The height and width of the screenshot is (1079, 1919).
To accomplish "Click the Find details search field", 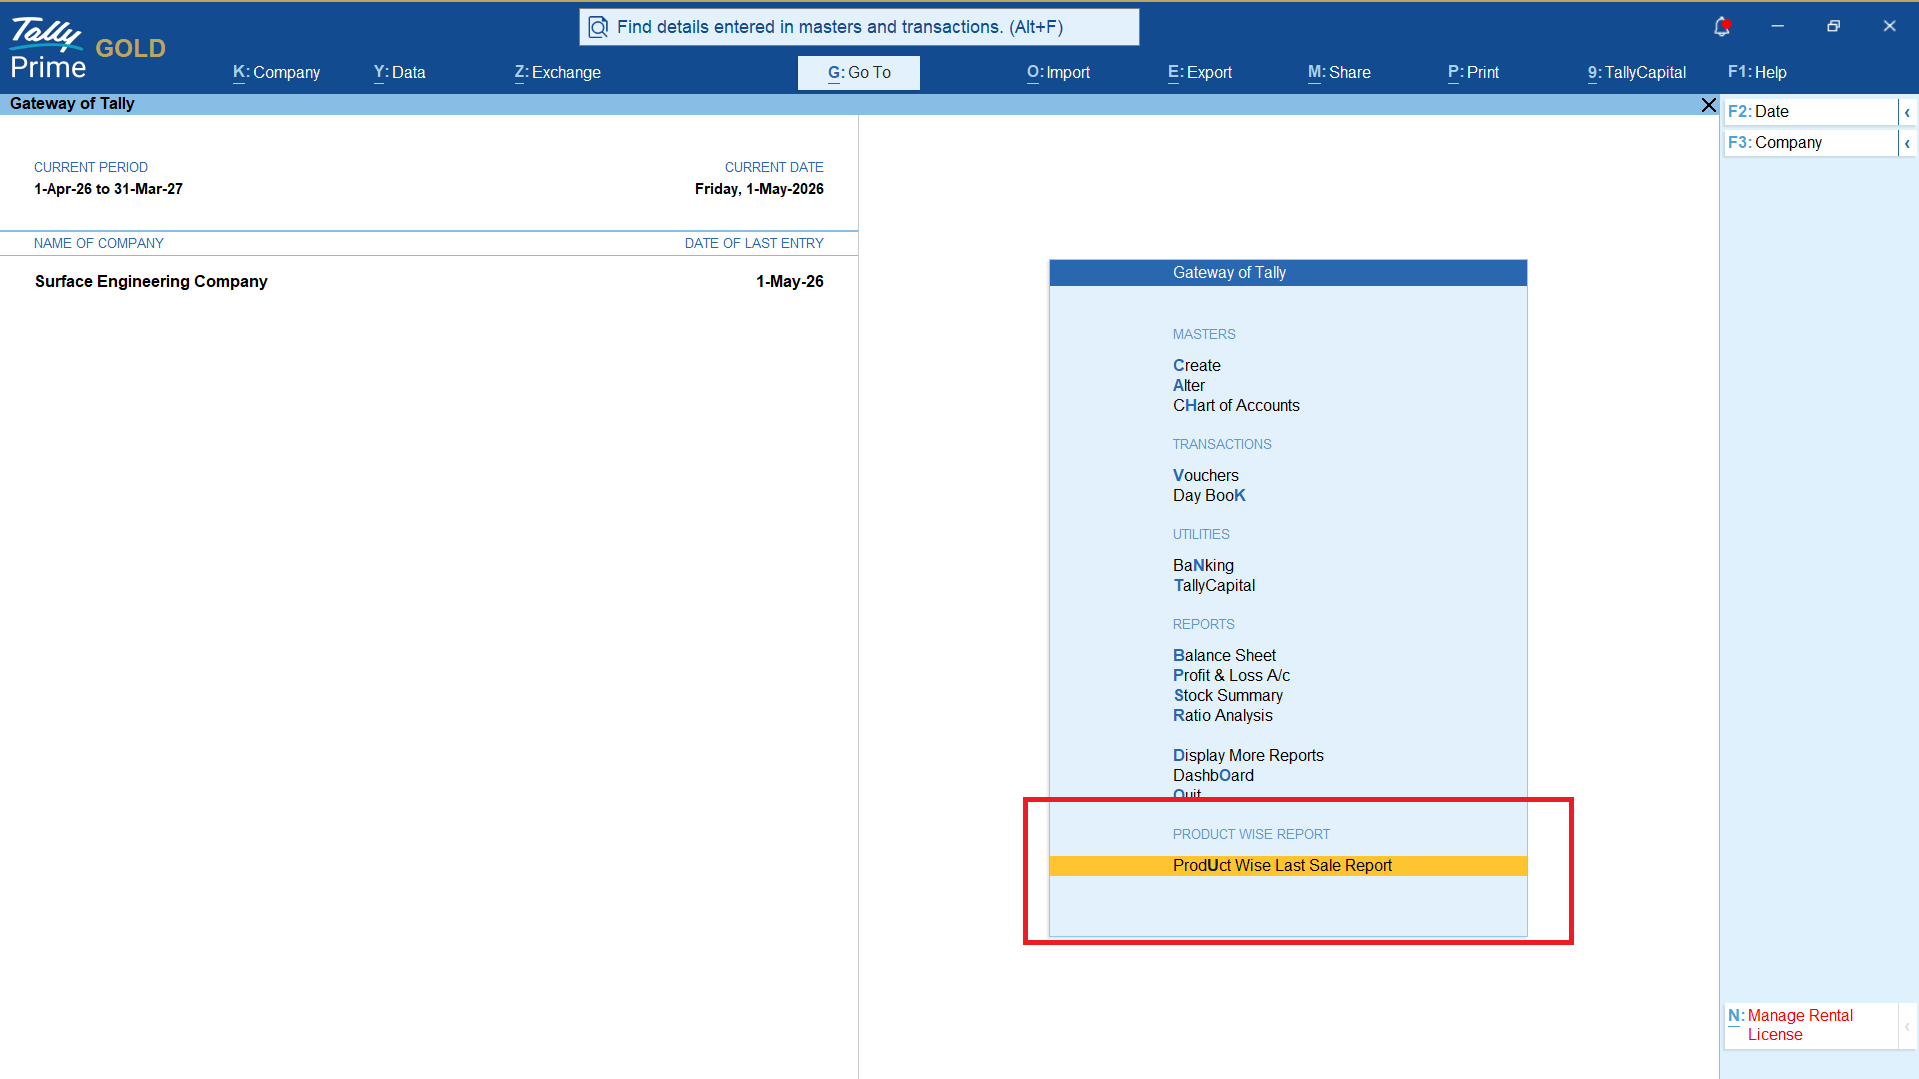I will (x=859, y=27).
